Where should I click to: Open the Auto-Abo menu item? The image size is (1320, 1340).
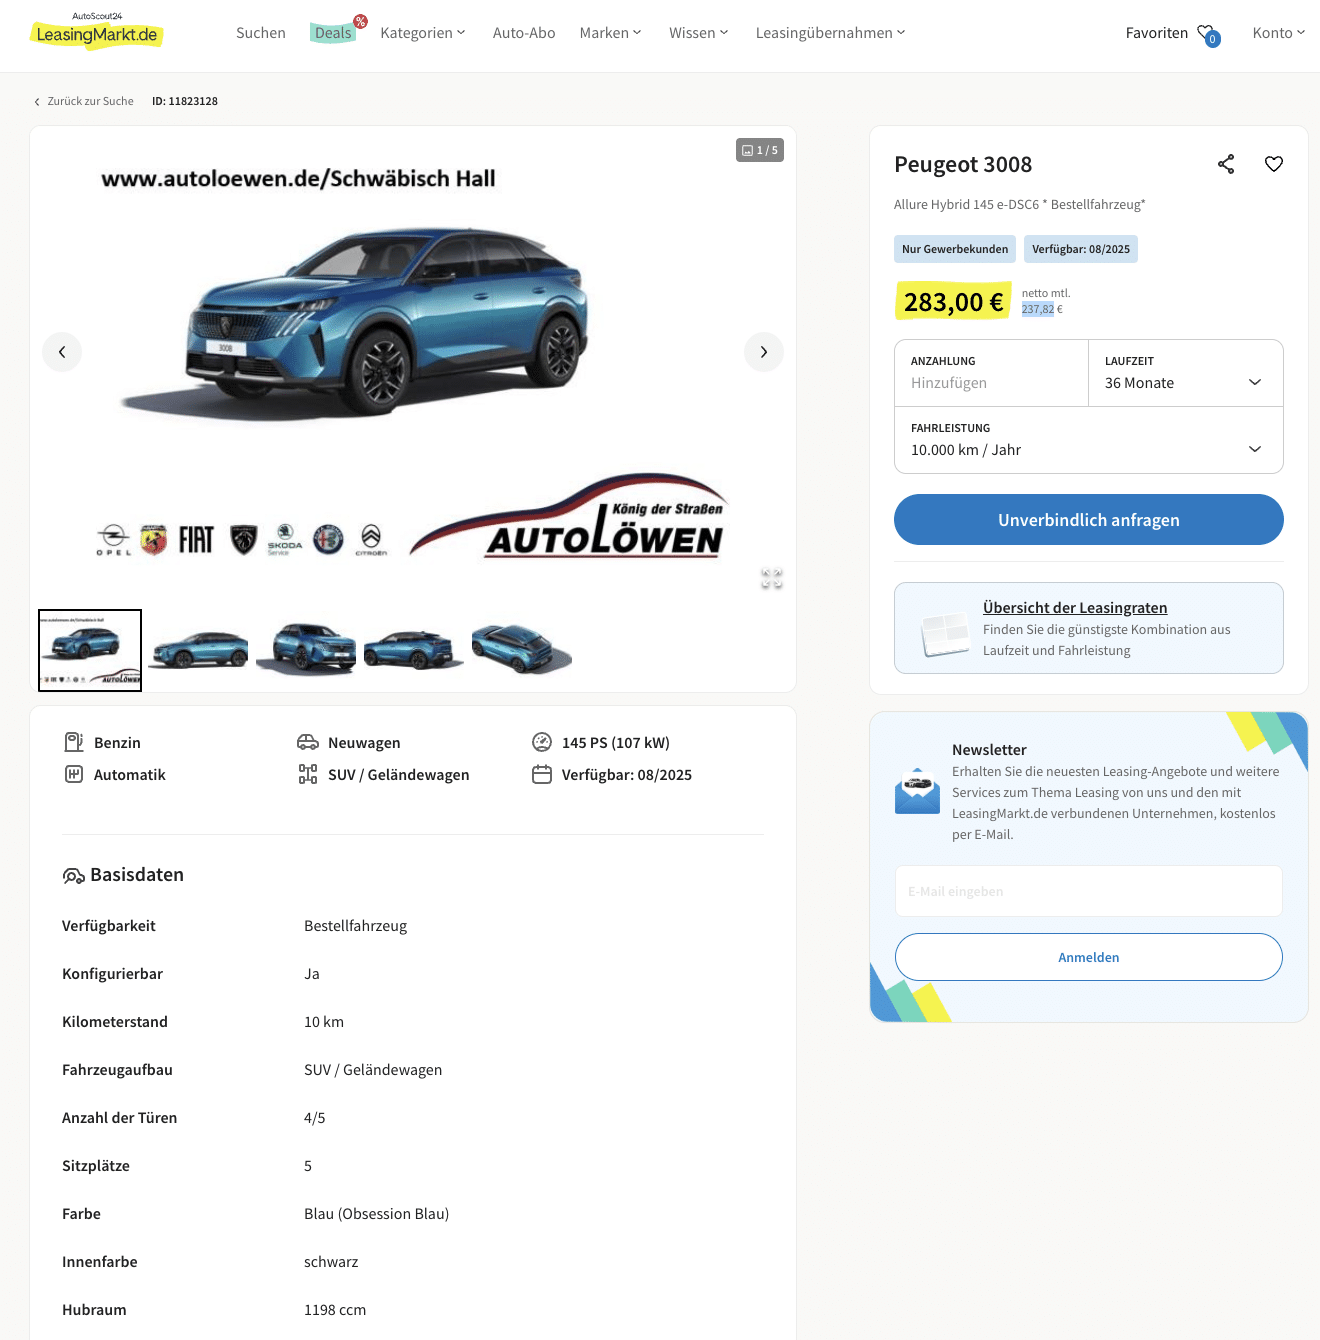[524, 33]
